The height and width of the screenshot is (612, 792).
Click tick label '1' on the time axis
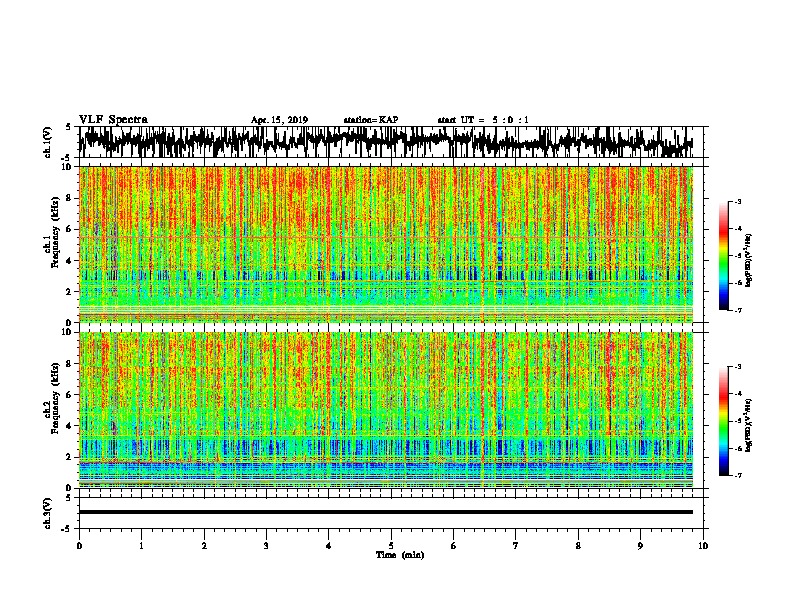click(141, 546)
